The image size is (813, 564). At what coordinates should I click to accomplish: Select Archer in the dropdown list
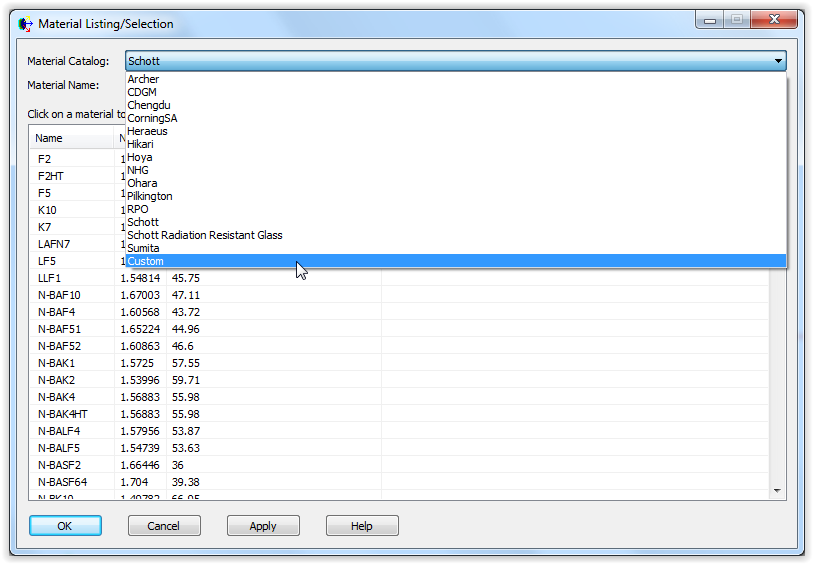click(143, 79)
